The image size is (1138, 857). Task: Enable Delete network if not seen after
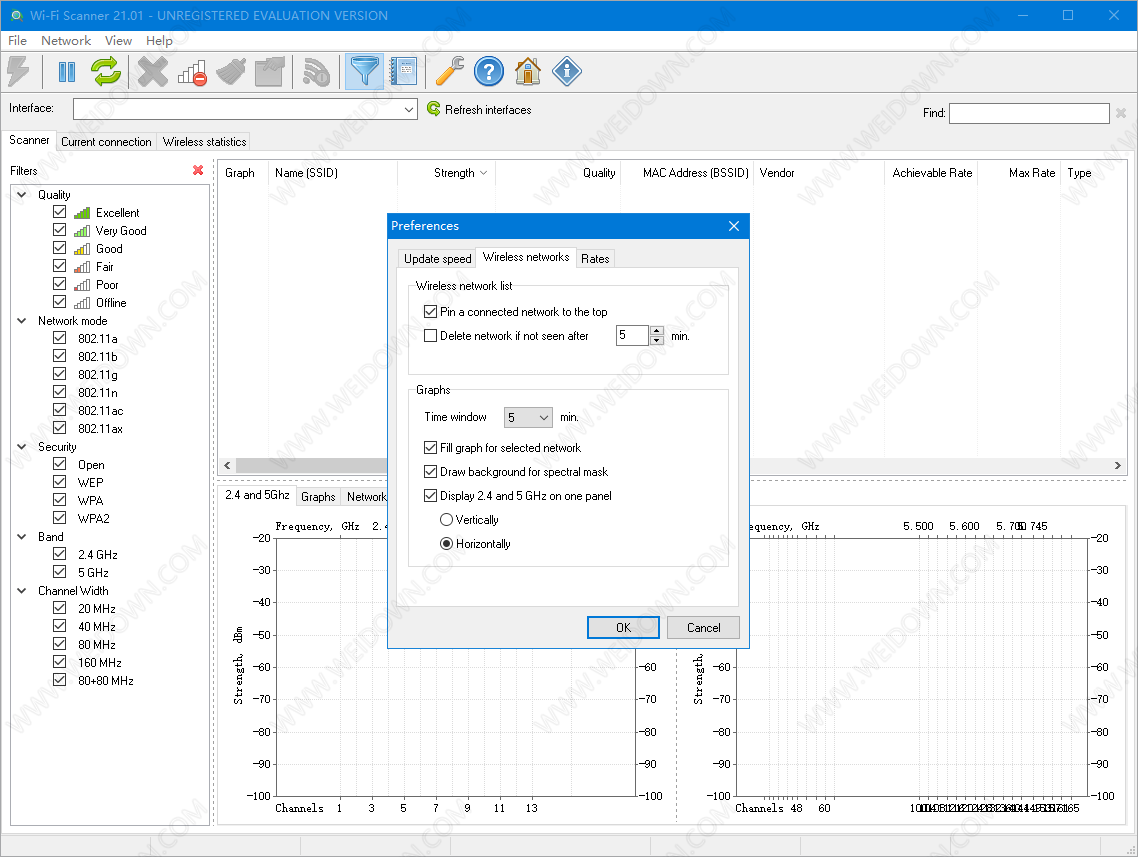[x=430, y=335]
